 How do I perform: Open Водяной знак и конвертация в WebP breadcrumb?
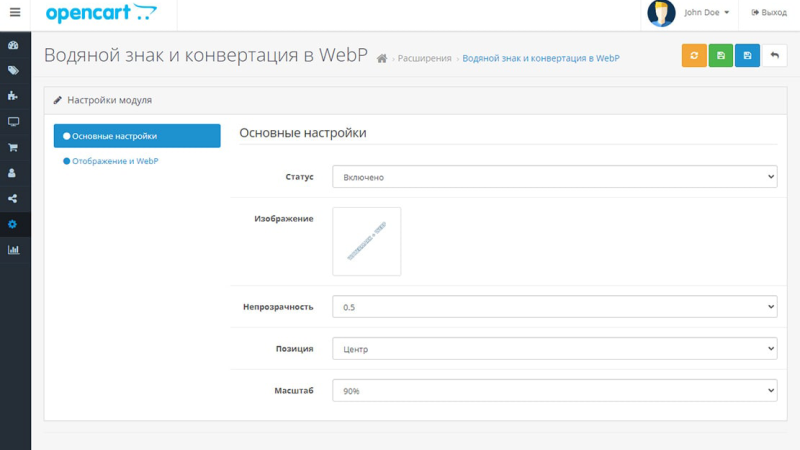pos(541,59)
